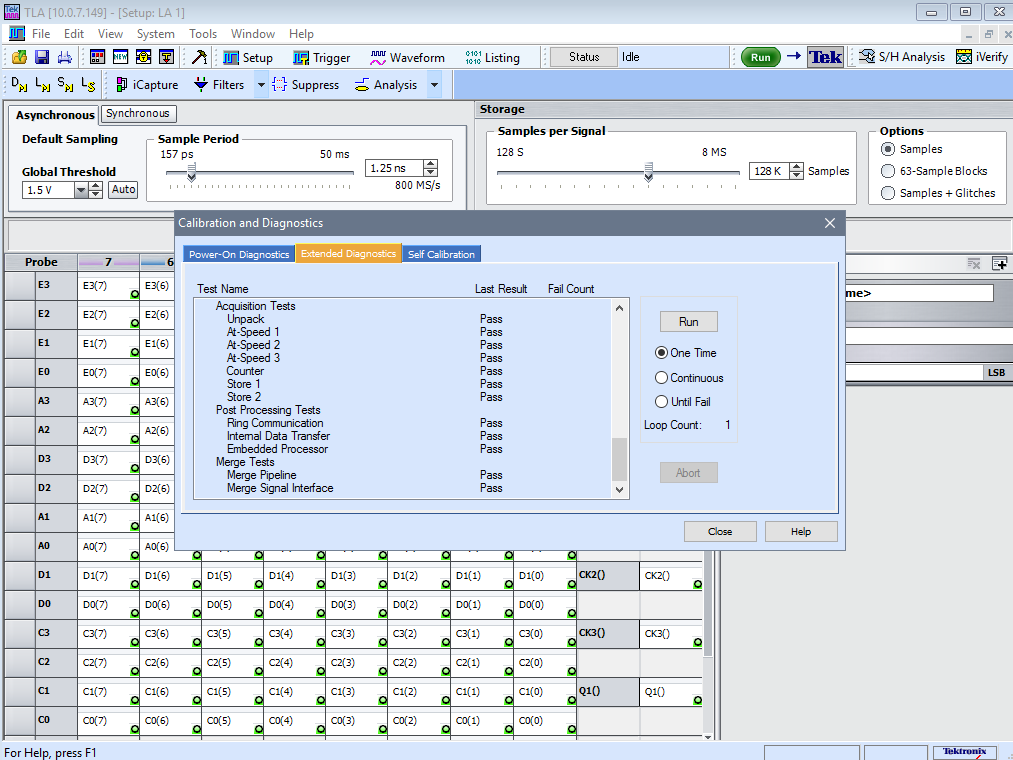
Task: Select the Continuous radio option
Action: (661, 378)
